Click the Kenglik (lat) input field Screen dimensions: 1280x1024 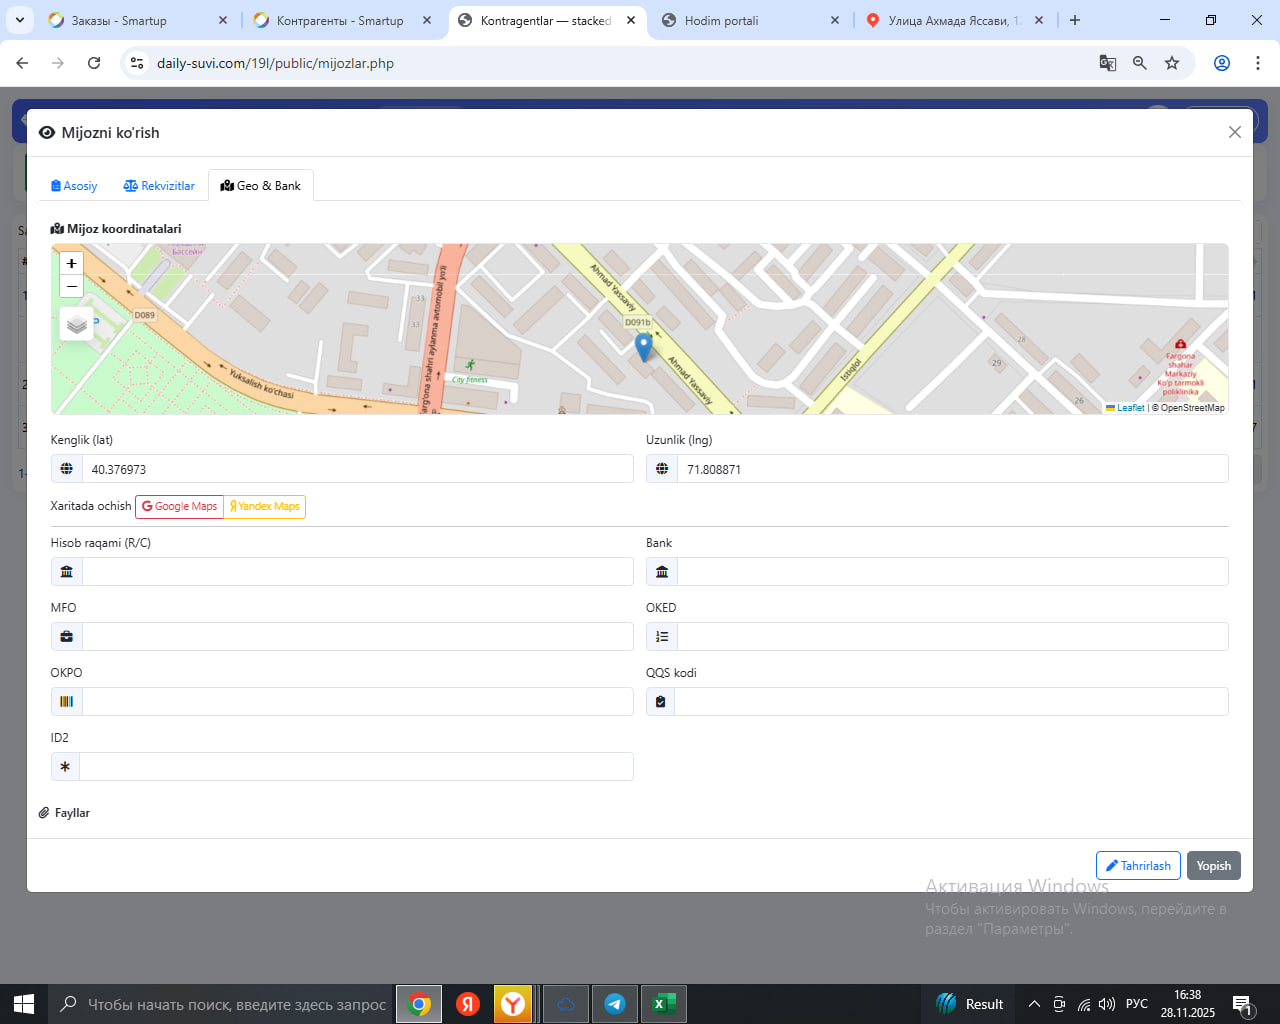pos(357,469)
